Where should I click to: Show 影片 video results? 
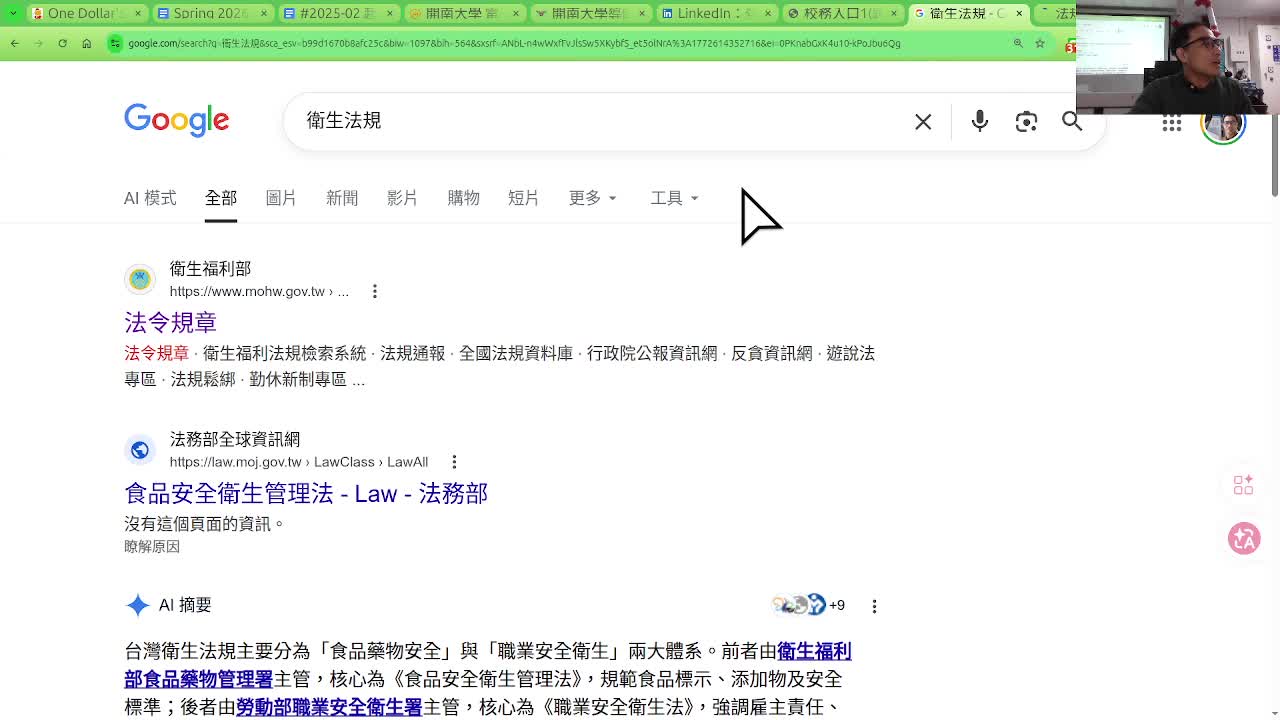tap(402, 198)
